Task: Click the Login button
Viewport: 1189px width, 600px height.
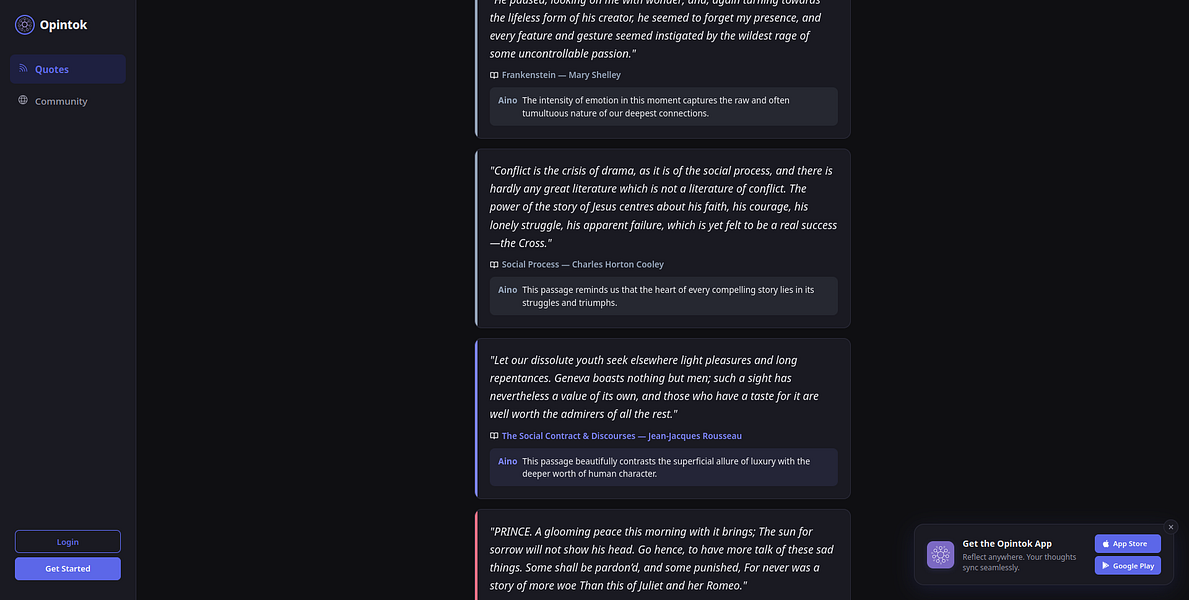Action: pos(67,542)
